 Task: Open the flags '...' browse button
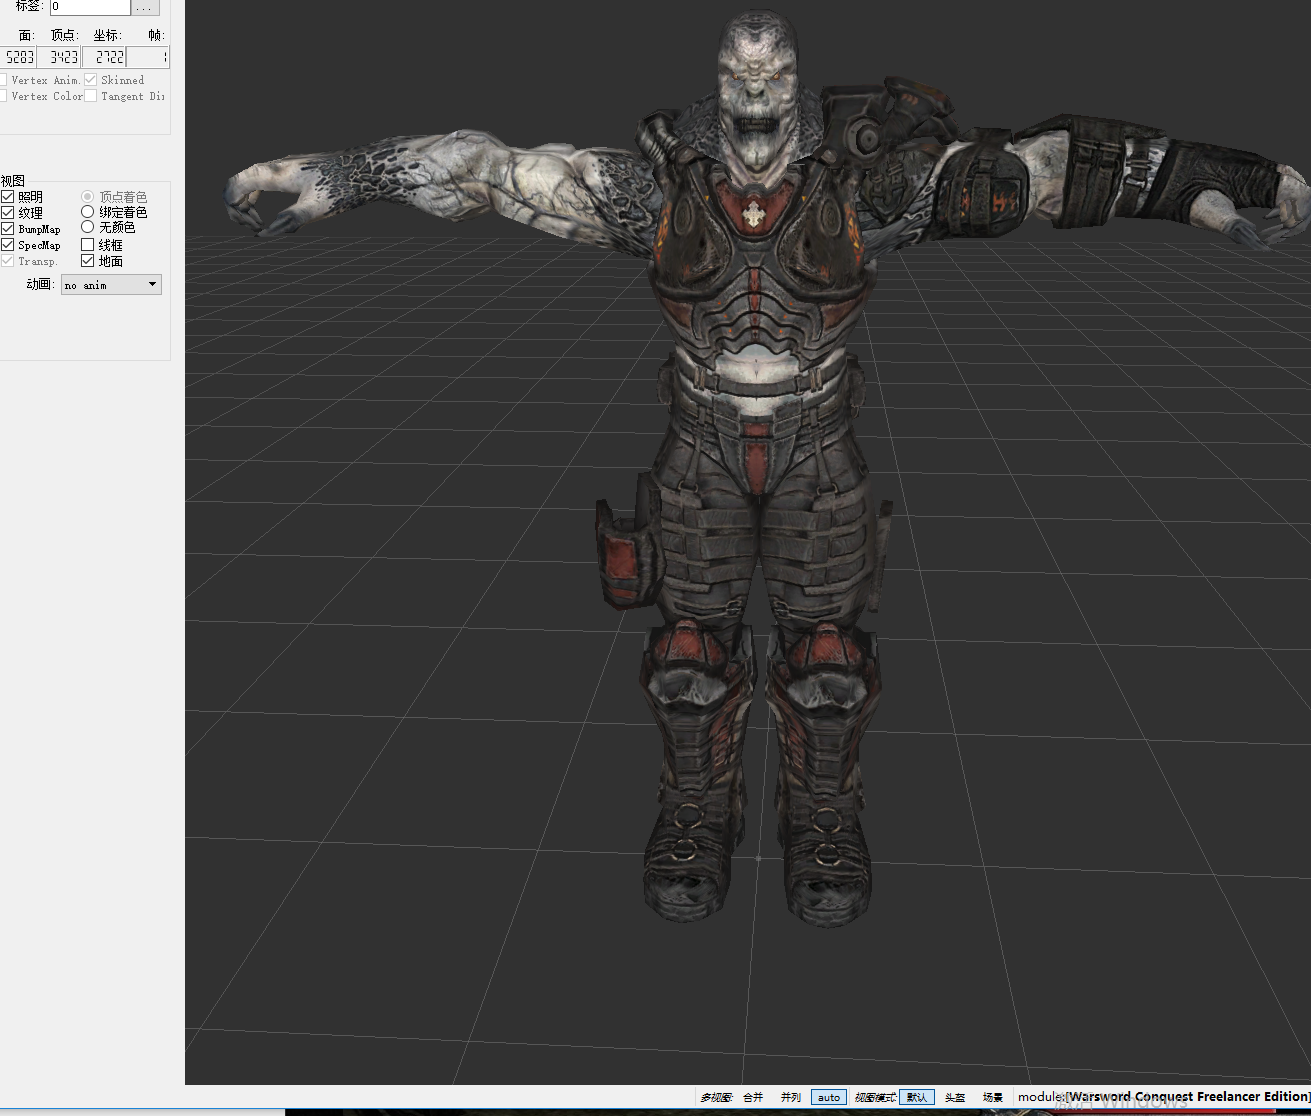tap(146, 7)
